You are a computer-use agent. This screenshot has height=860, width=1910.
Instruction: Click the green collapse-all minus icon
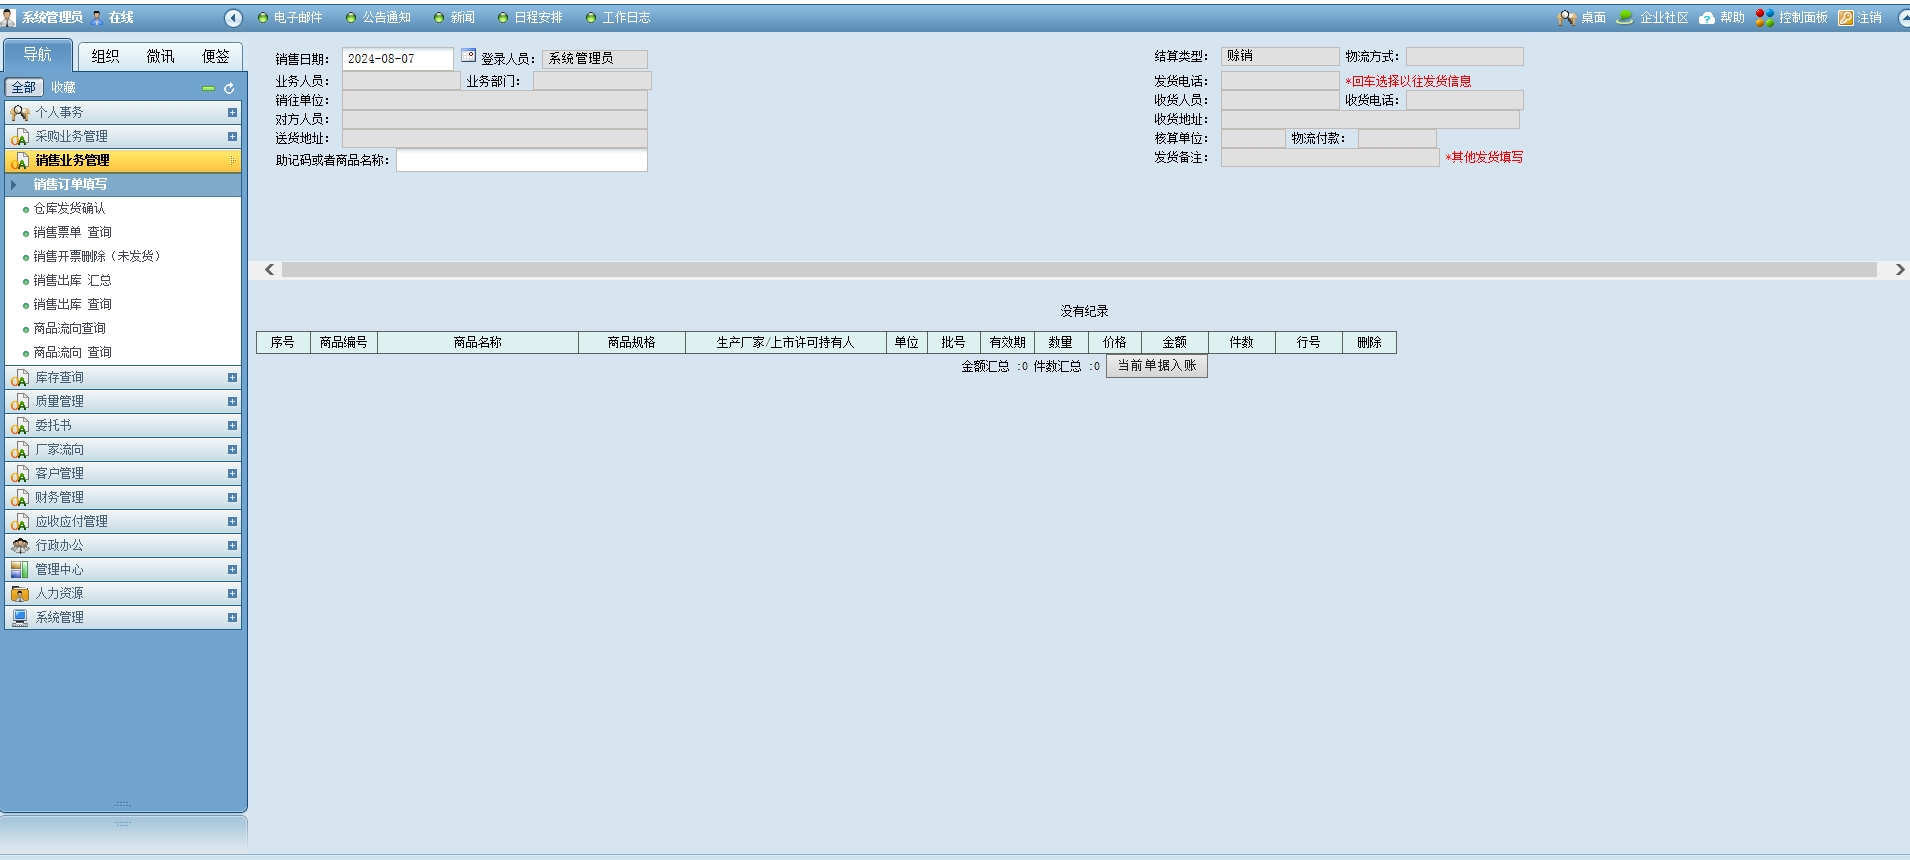208,88
